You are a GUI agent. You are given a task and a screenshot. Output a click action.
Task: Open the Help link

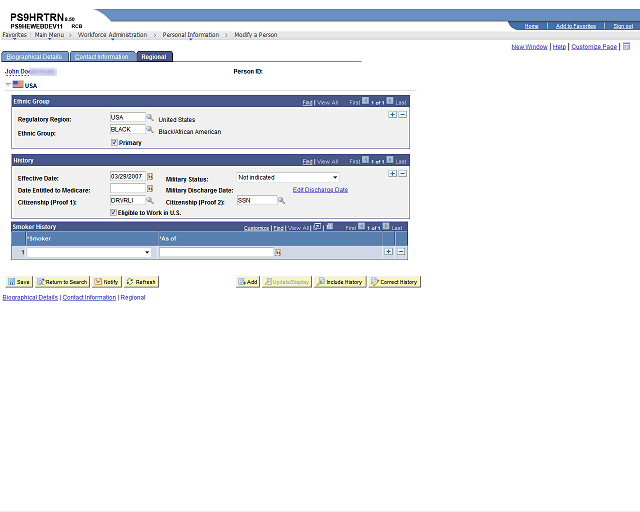(559, 47)
